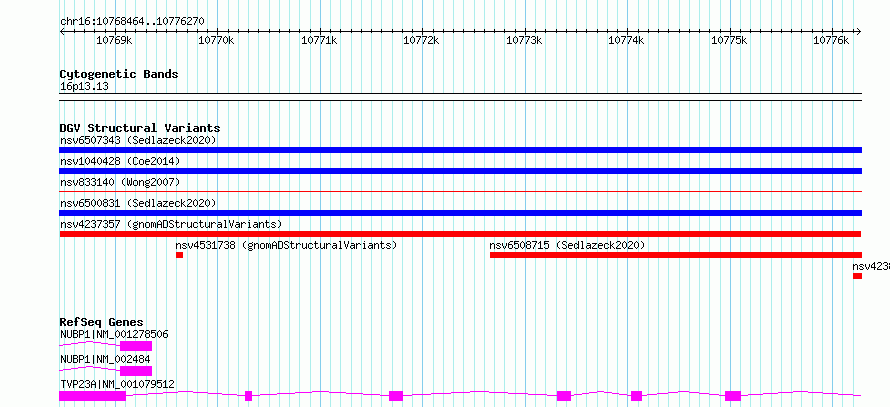Click the blue bar below nsv6500831 label
This screenshot has height=407, width=890.
coord(460,213)
